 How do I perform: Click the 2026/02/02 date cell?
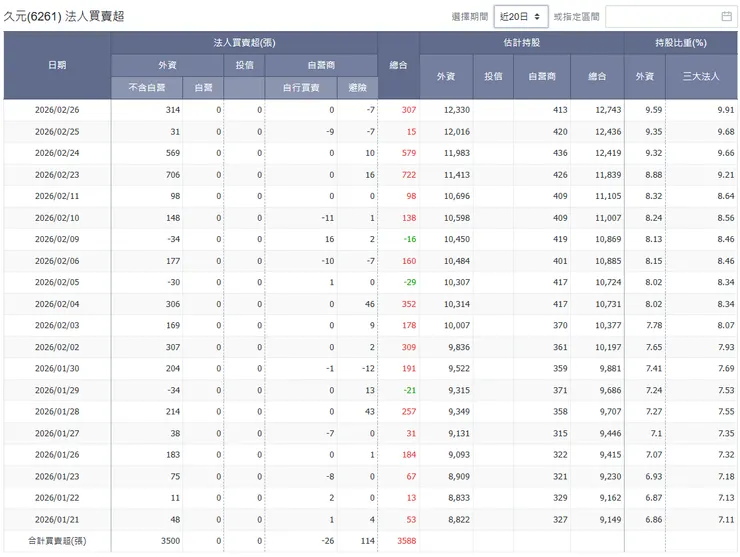(57, 347)
